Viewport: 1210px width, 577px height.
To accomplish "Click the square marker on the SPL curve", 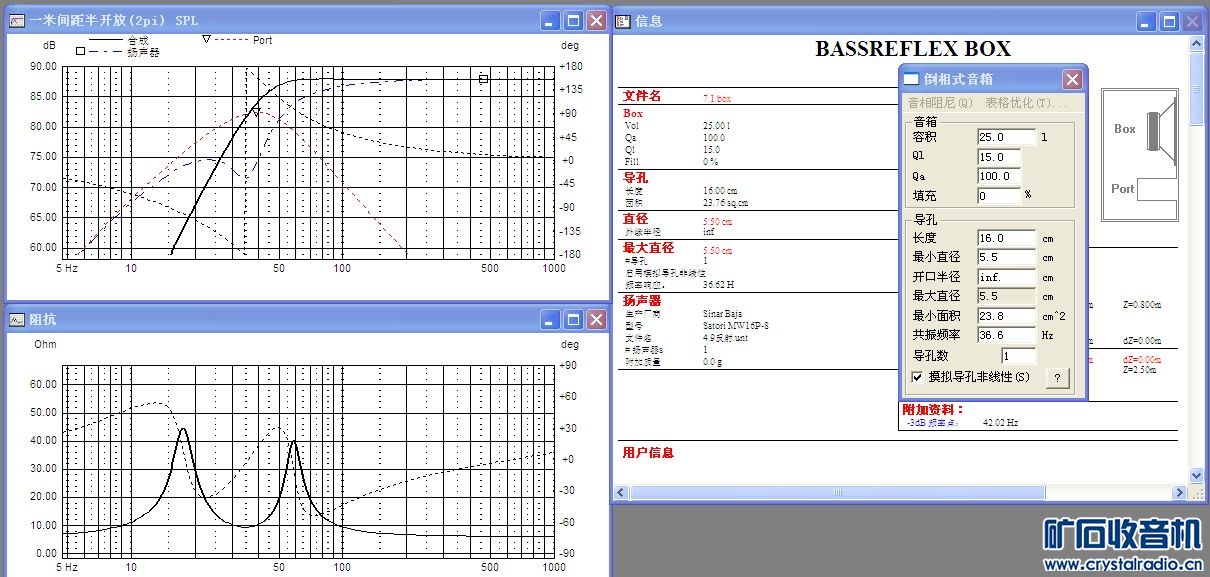I will click(483, 78).
